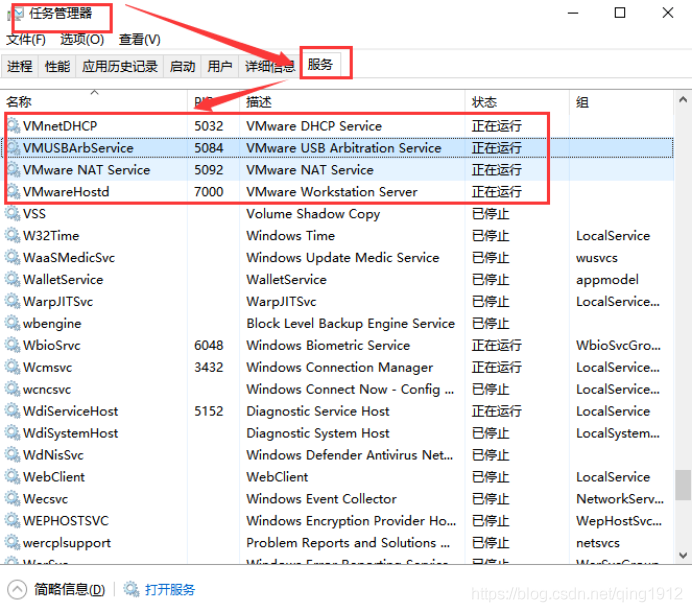Sort services by the 名称 column header

tap(94, 102)
